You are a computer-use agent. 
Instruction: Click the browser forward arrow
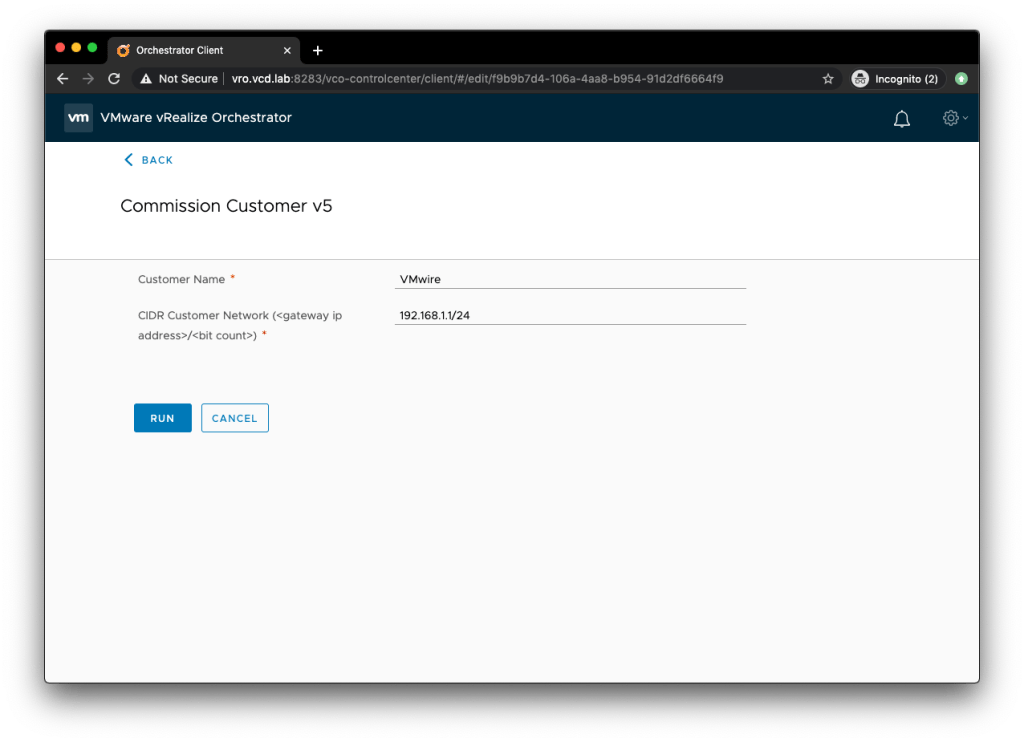[x=88, y=79]
